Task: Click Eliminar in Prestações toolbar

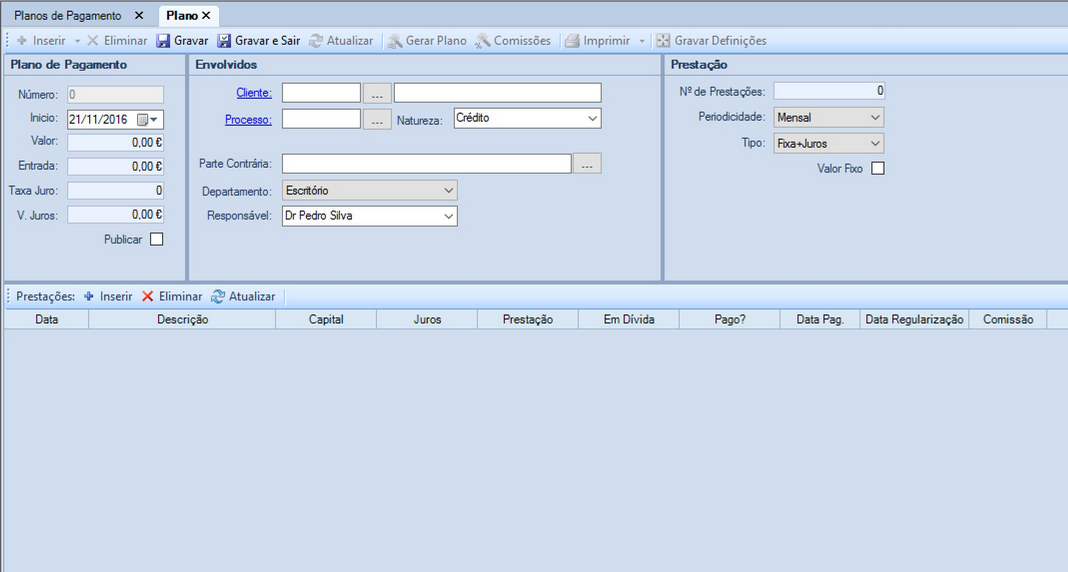Action: (x=172, y=297)
